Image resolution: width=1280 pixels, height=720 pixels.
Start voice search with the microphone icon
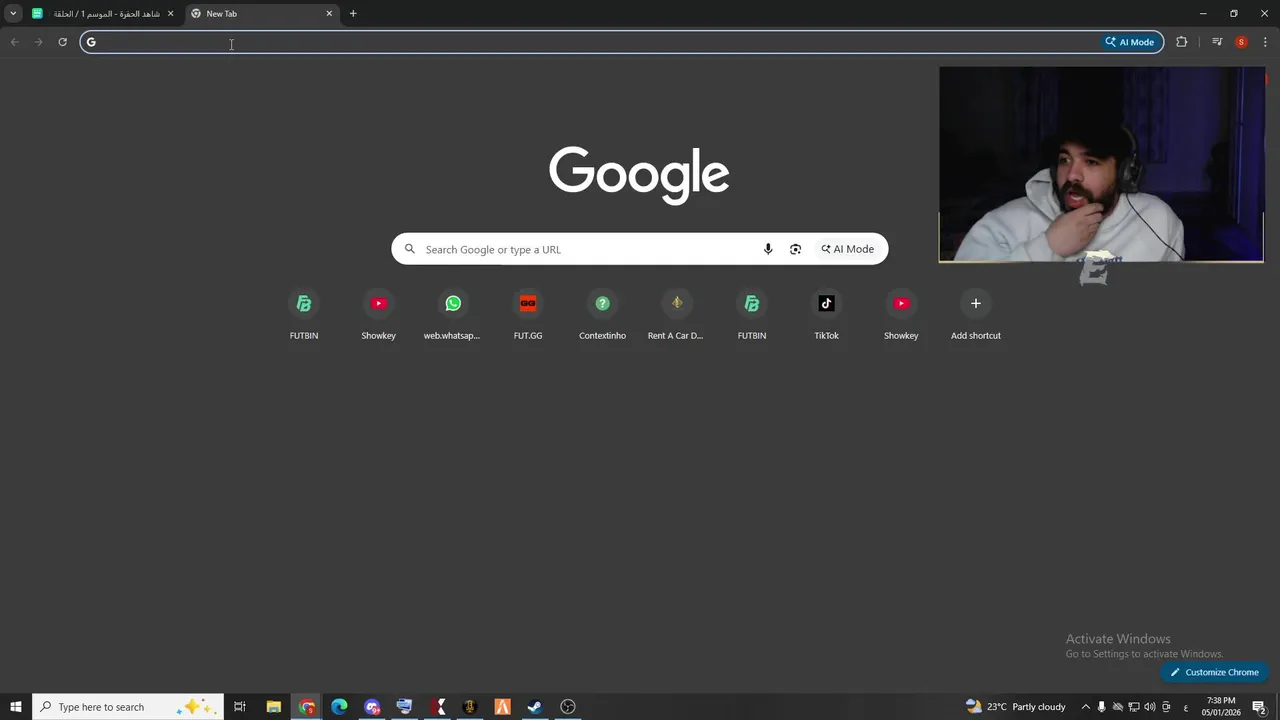(768, 249)
